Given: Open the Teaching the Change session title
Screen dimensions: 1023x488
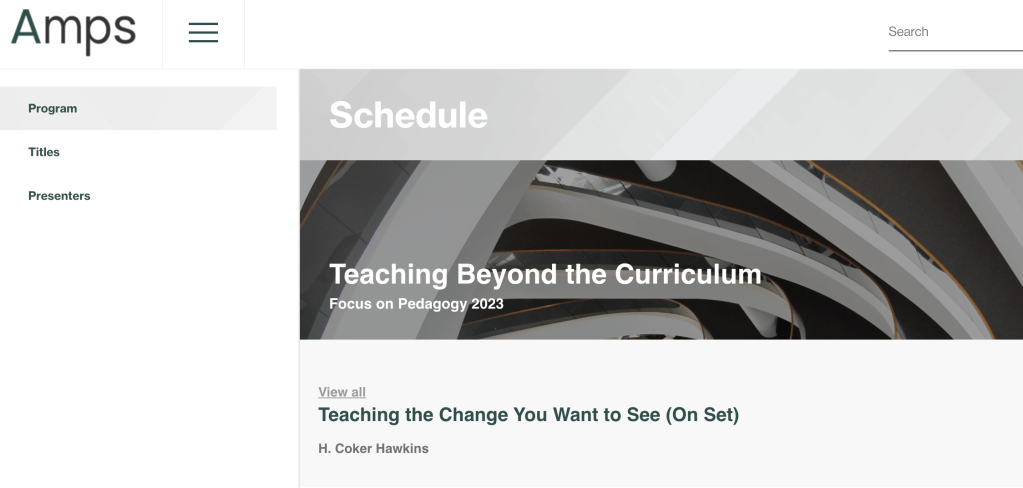Looking at the screenshot, I should (x=528, y=415).
